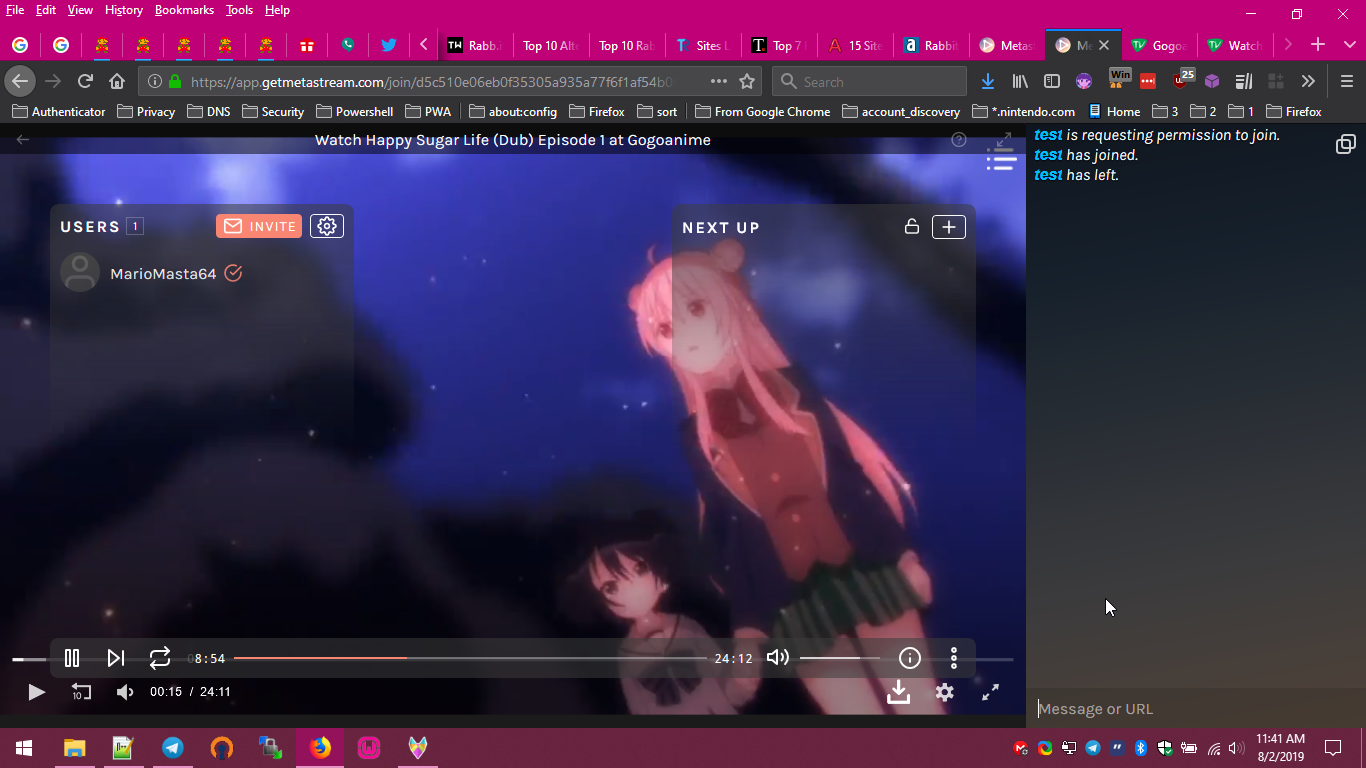Screen dimensions: 1366x768
Task: Open the *.nintendo.com bookmarks folder
Action: pyautogui.click(x=1023, y=112)
